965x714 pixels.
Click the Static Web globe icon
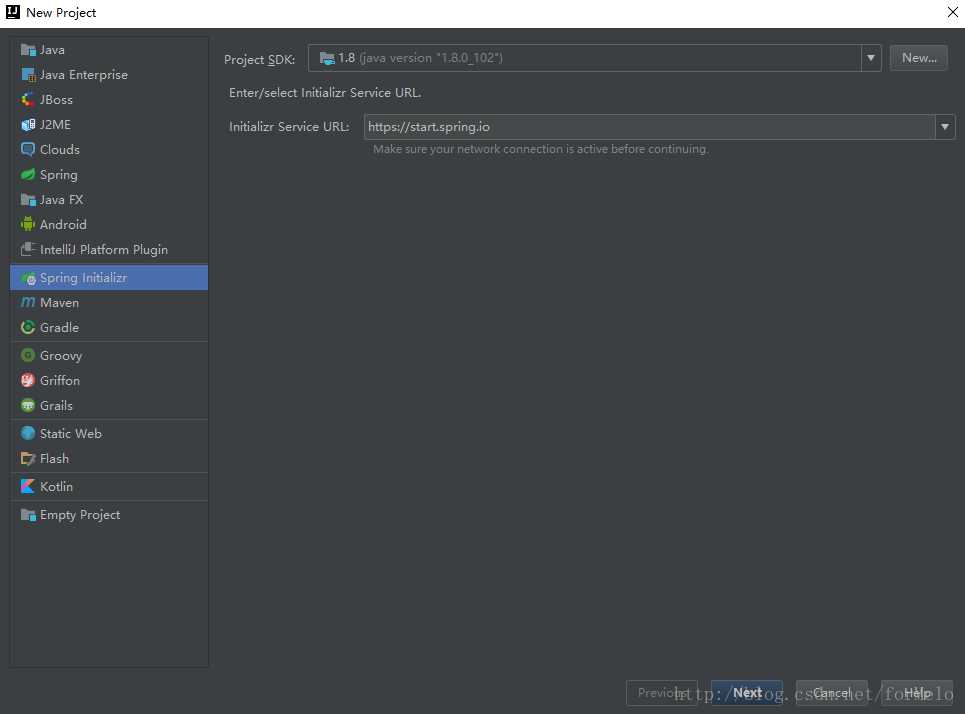[28, 433]
